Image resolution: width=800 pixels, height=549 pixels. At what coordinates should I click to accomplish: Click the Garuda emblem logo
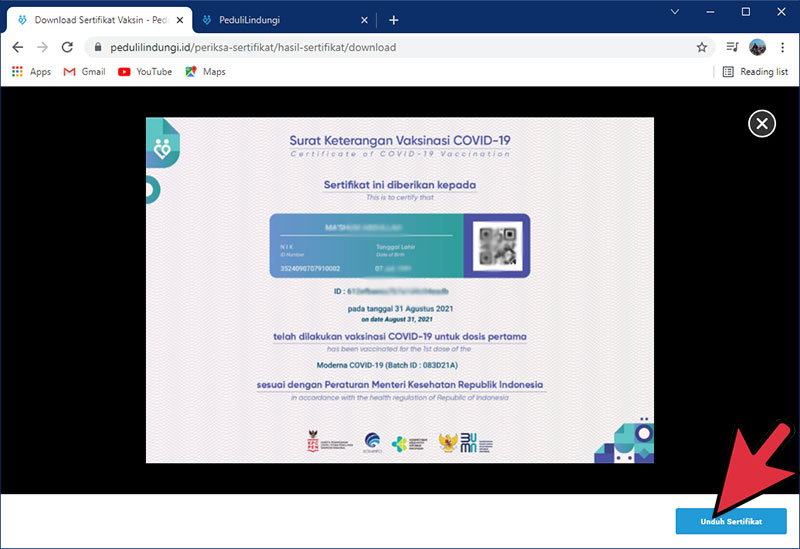click(x=448, y=442)
